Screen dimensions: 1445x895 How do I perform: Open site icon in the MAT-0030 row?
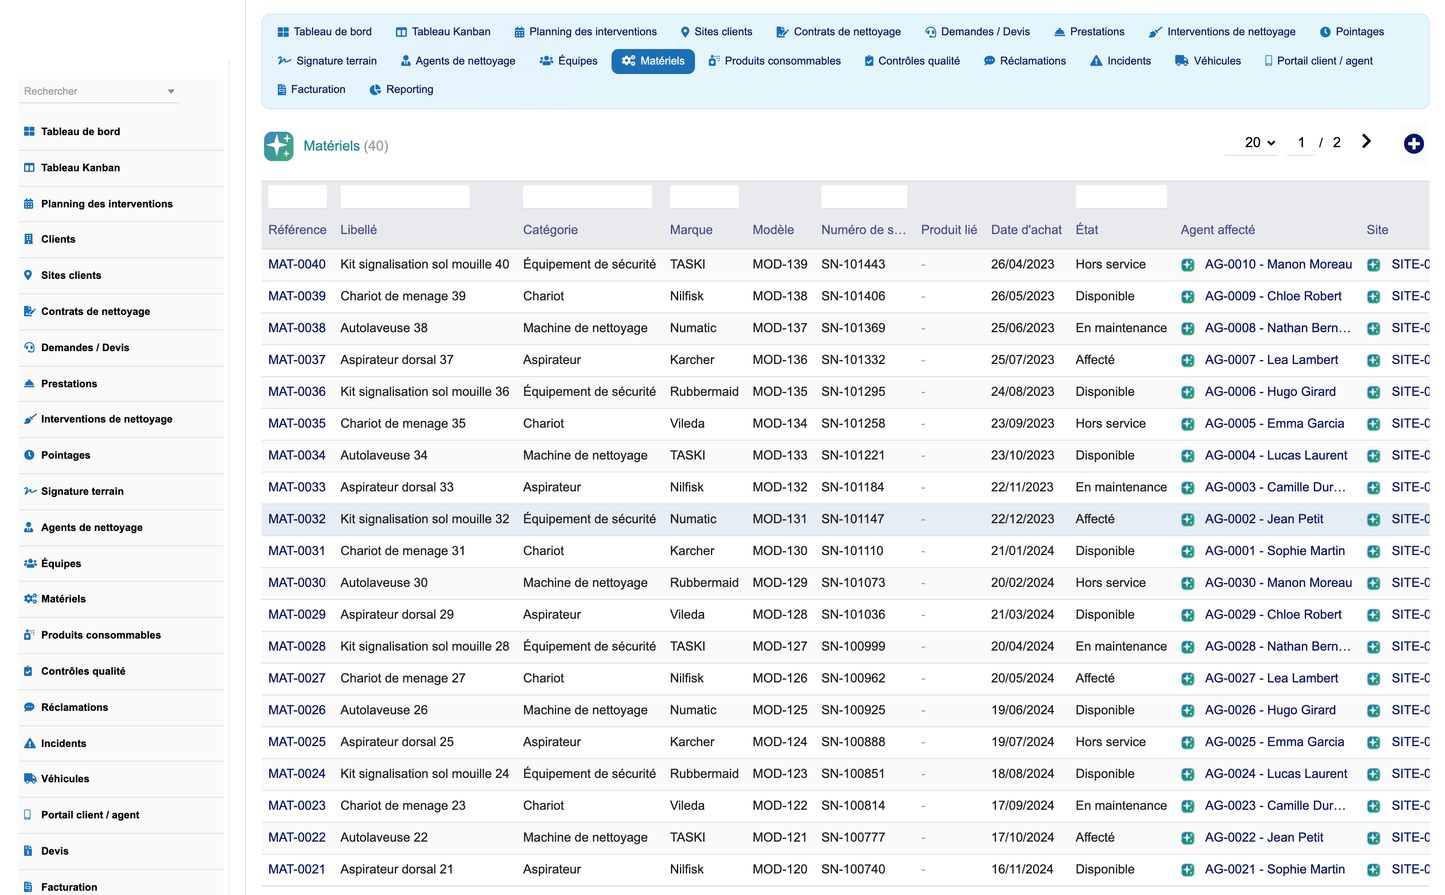1373,583
